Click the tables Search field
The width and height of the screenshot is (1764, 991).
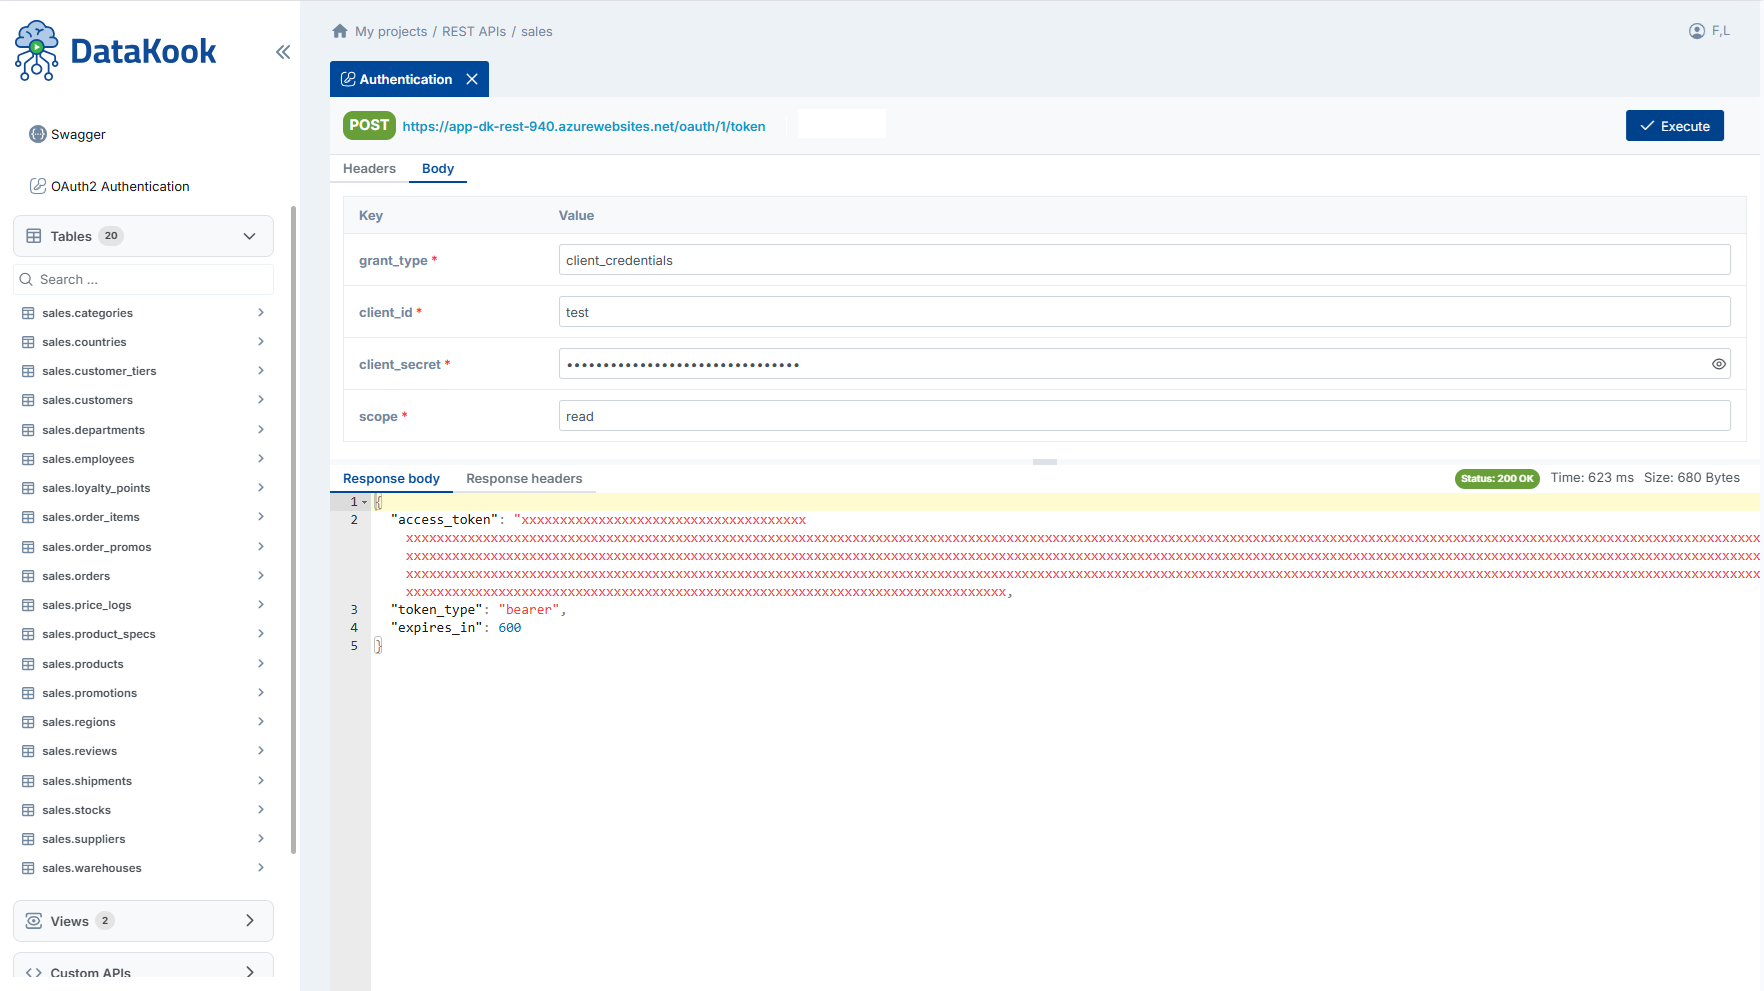pyautogui.click(x=143, y=280)
